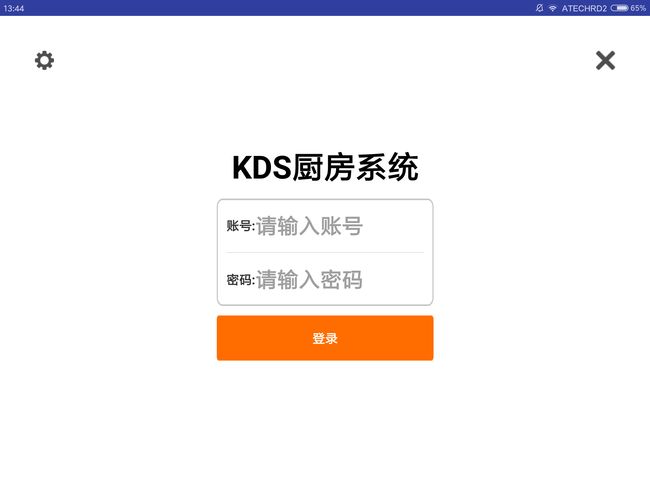Click the 账号: label
This screenshot has height=488, width=650.
coord(240,226)
